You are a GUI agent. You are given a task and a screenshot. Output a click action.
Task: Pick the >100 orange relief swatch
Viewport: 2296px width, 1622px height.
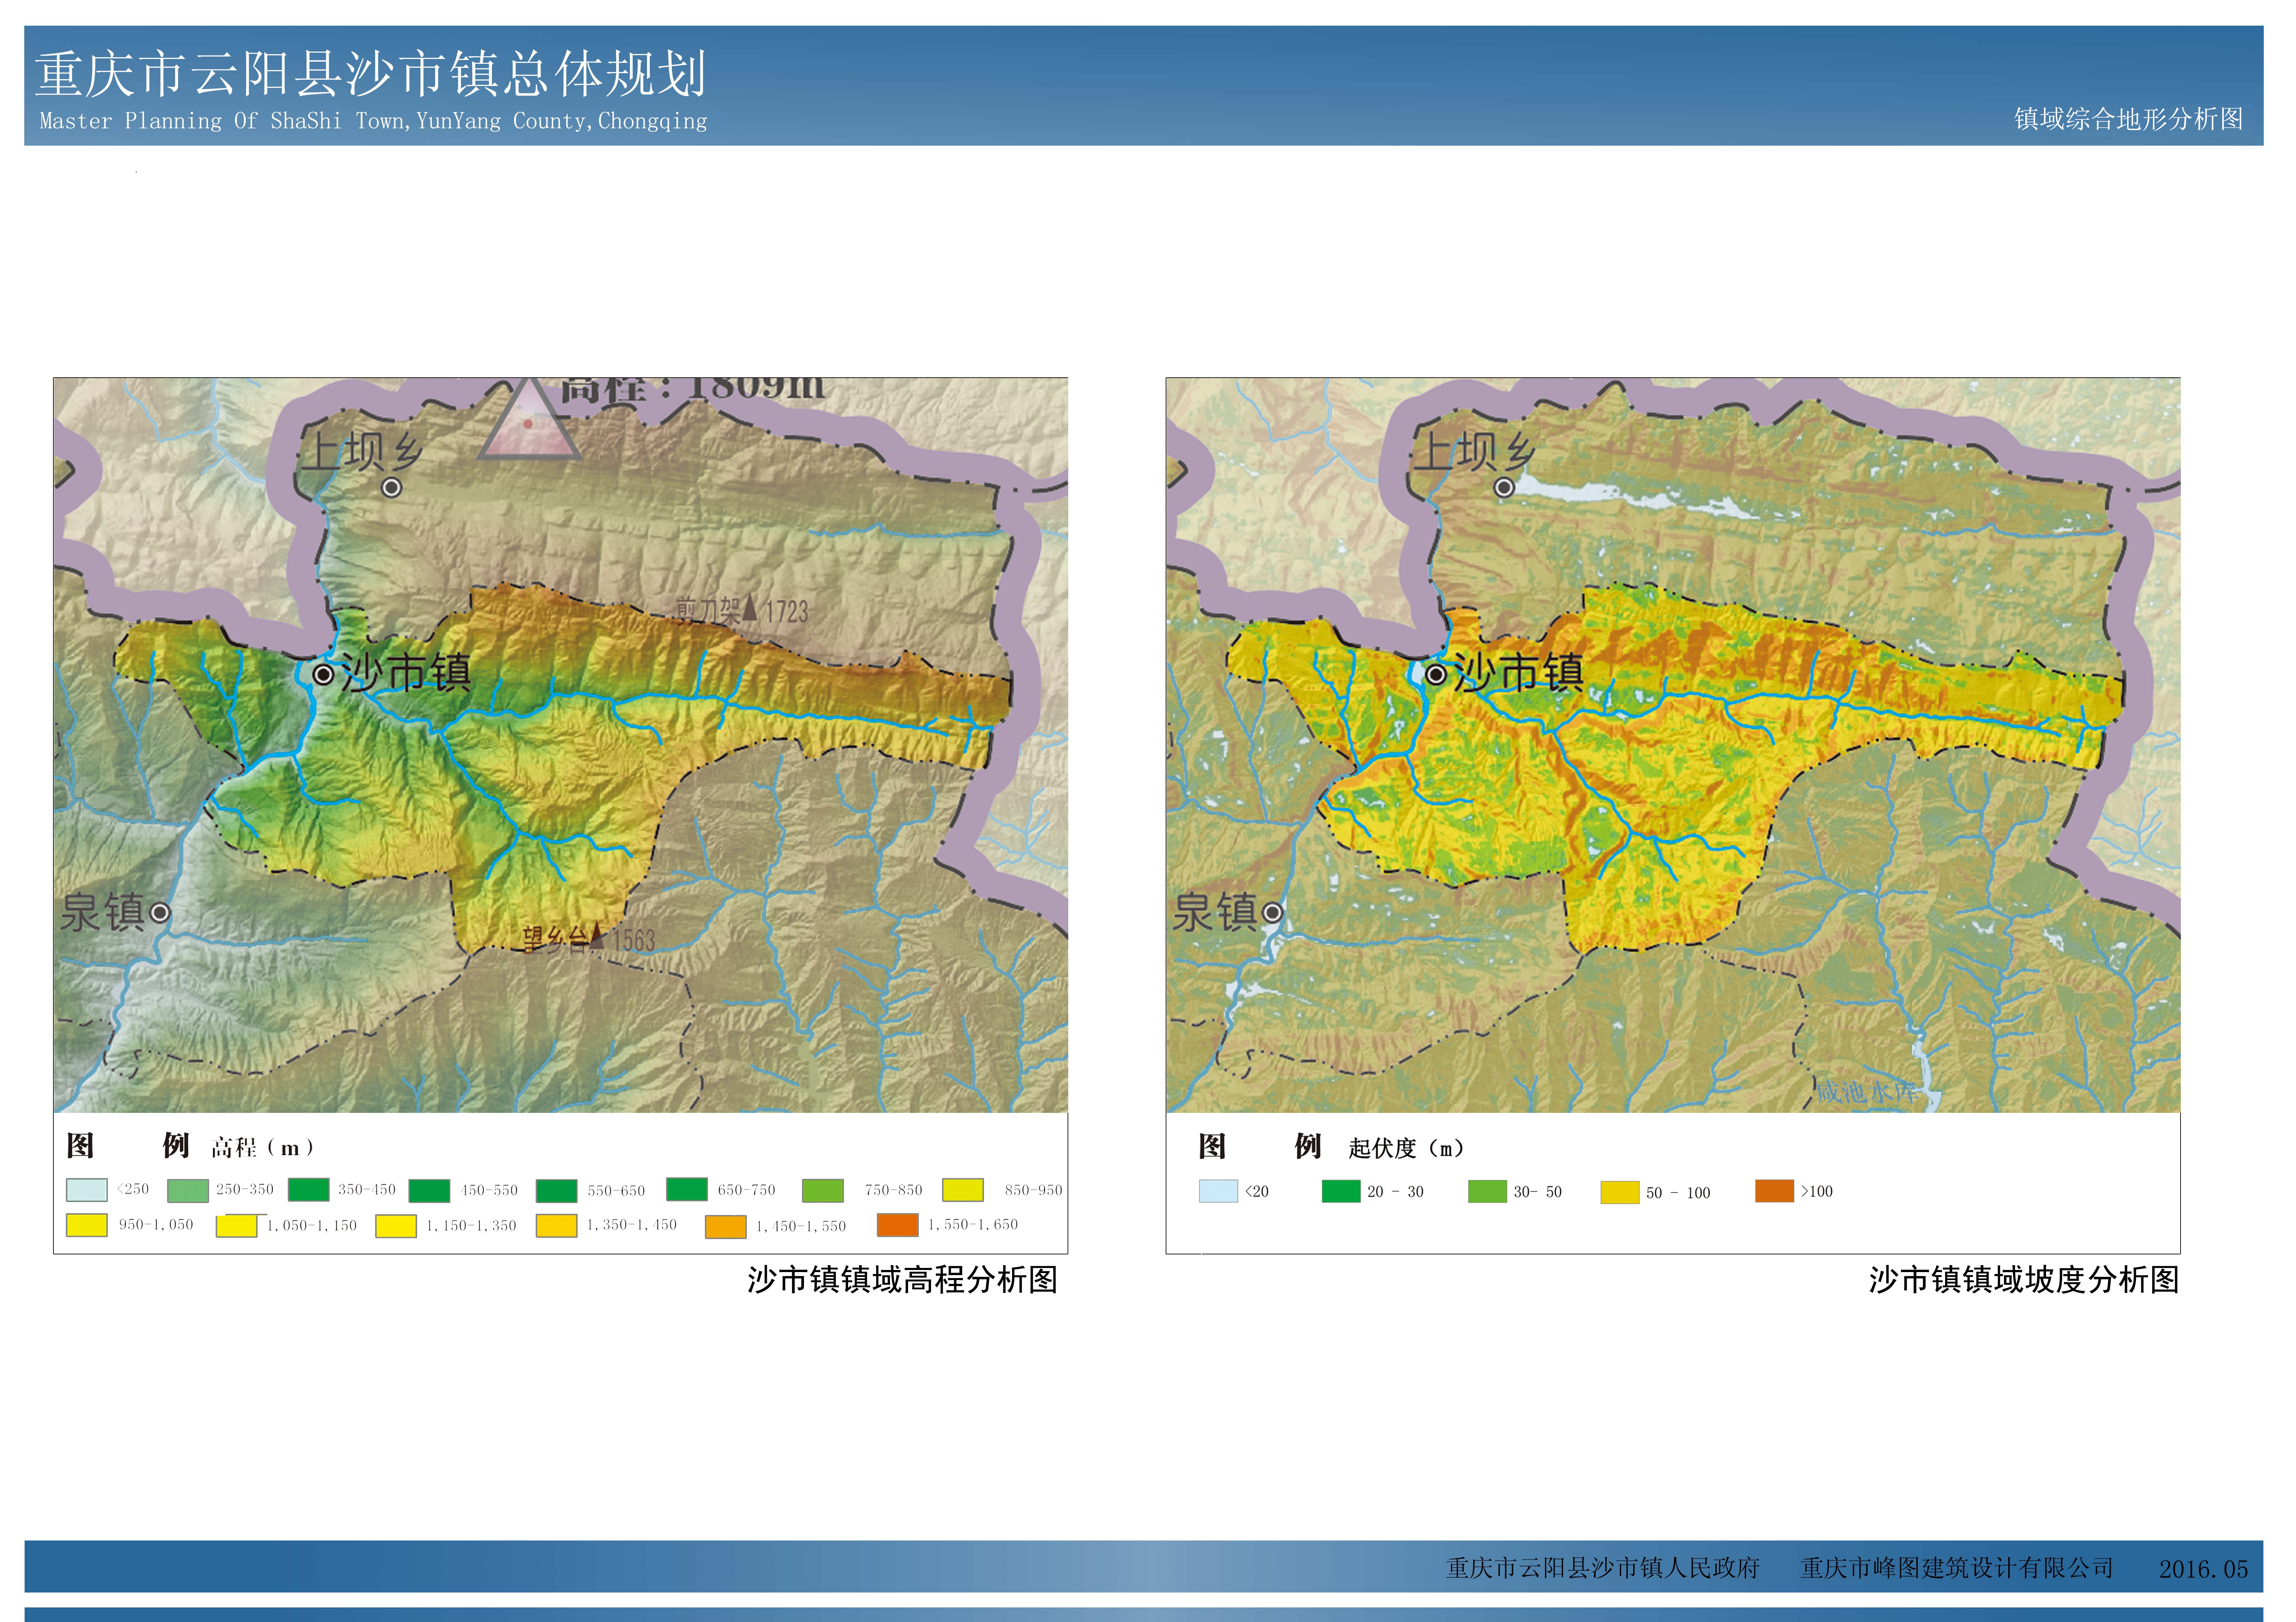tap(1775, 1191)
